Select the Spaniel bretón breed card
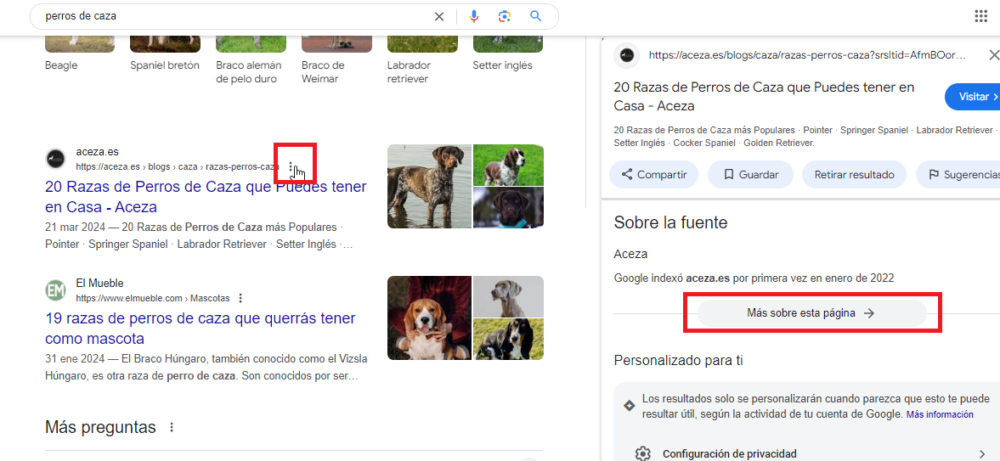Screen dimensions: 1000x461 [x=165, y=53]
